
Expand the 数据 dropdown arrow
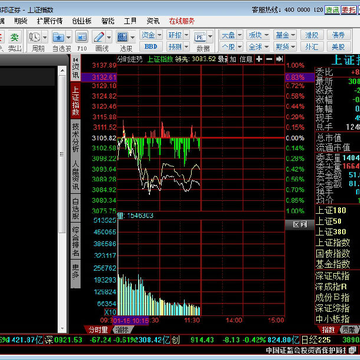coord(210,36)
